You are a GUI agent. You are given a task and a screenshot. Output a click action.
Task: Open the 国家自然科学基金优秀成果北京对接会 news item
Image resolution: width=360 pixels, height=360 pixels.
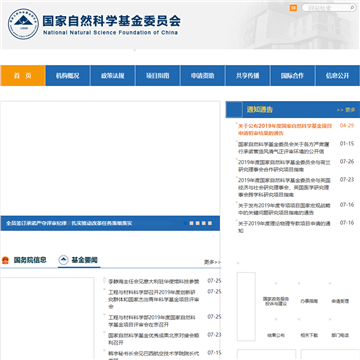point(154,339)
